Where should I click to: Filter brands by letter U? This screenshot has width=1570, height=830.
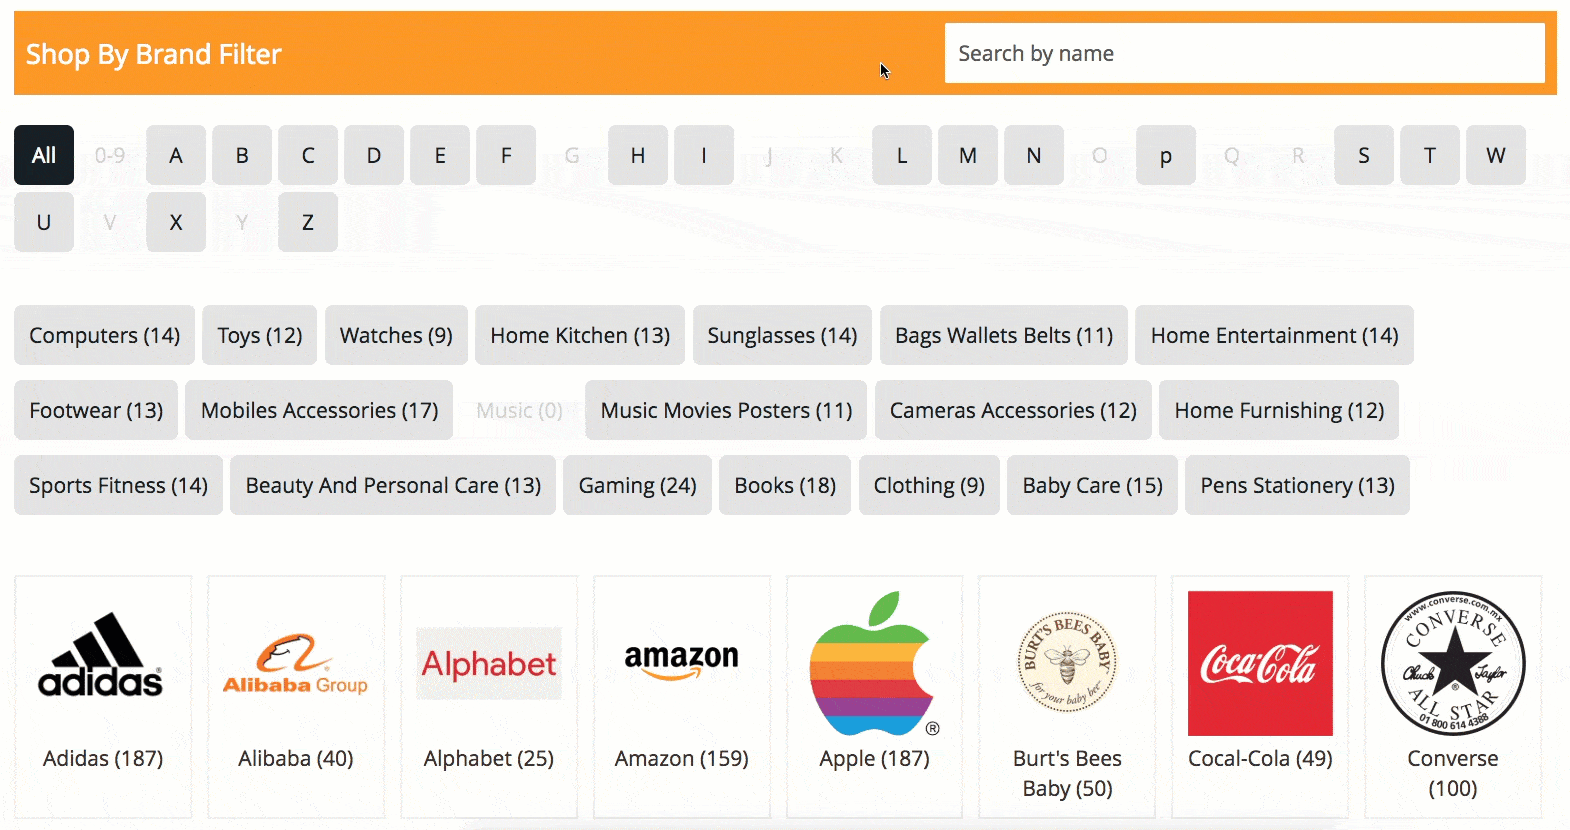tap(44, 222)
